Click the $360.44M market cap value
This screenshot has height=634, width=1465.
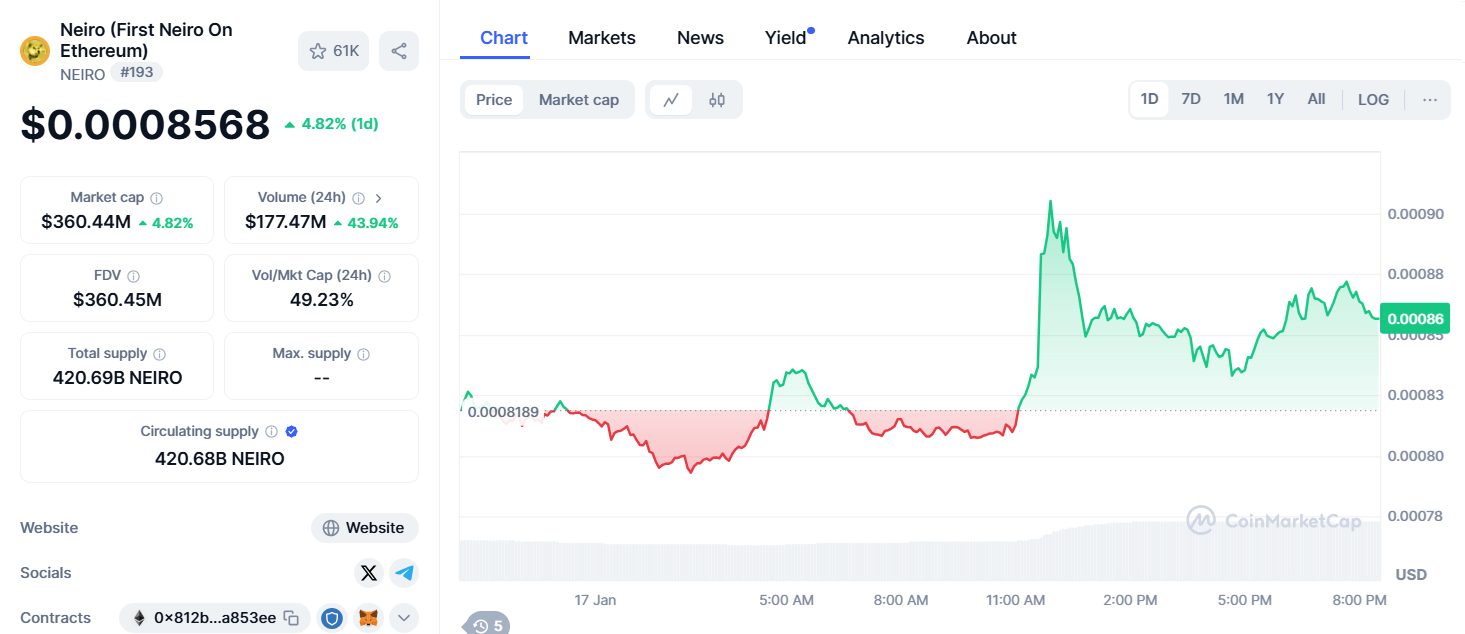86,222
